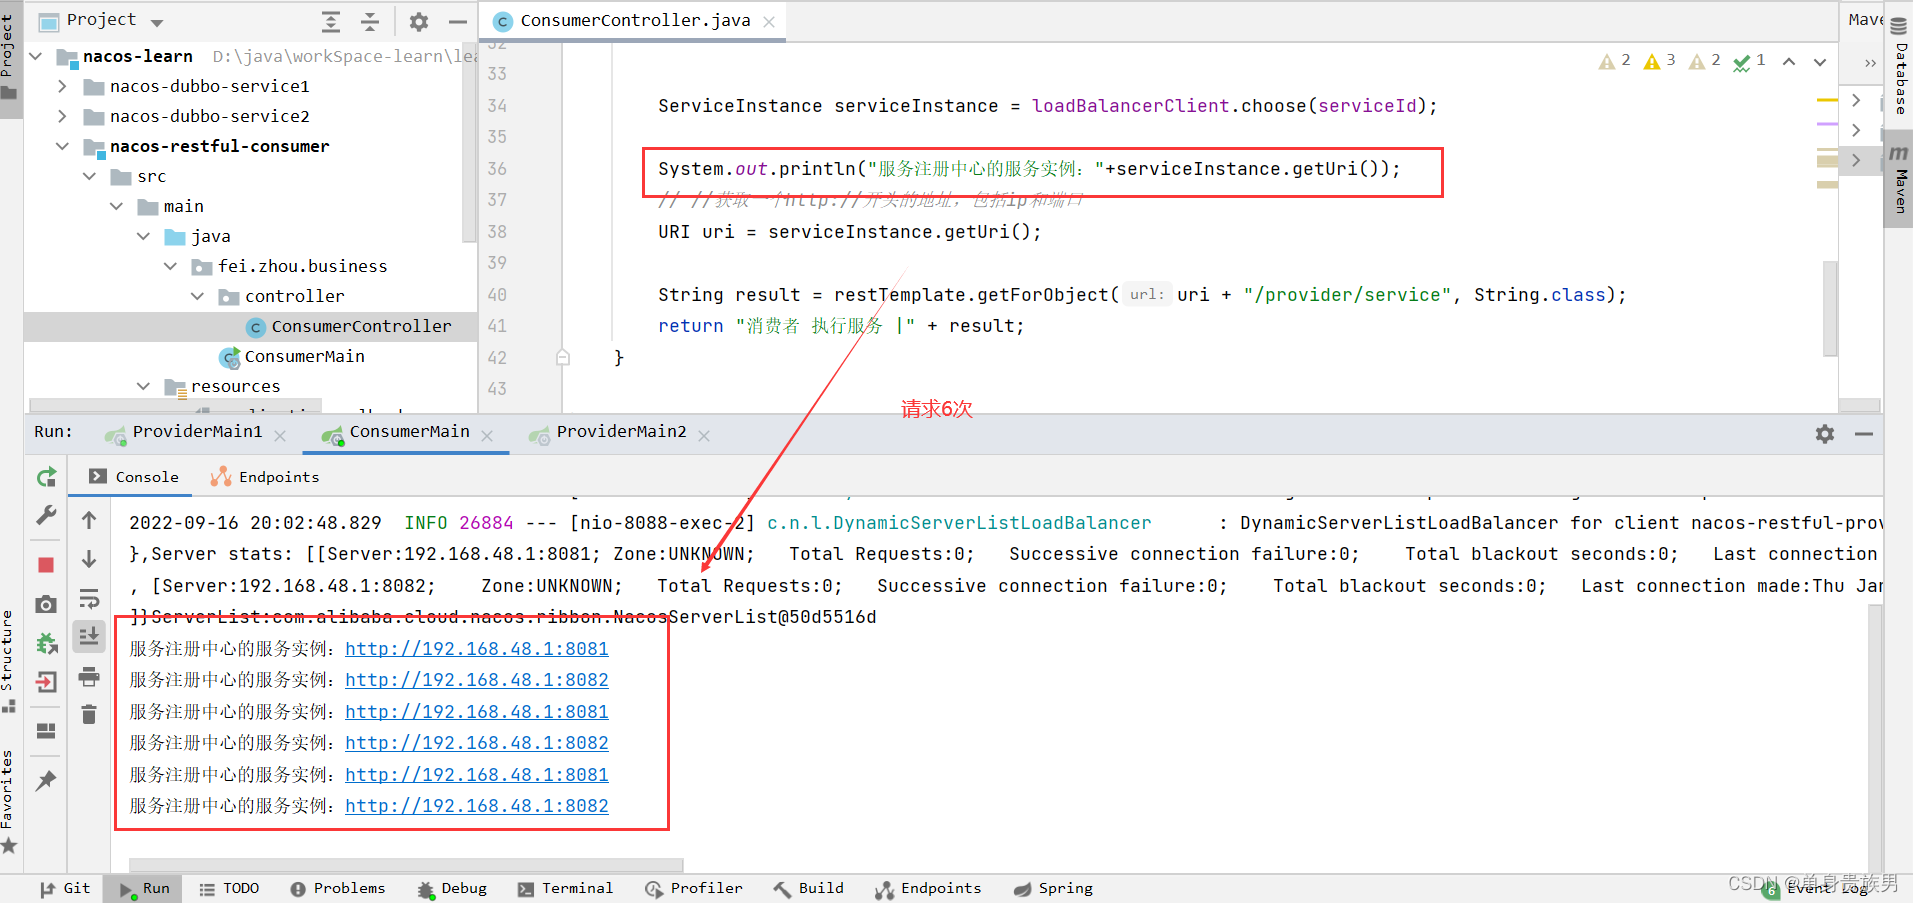The image size is (1913, 903).
Task: Open the Database side panel
Action: click(1899, 66)
